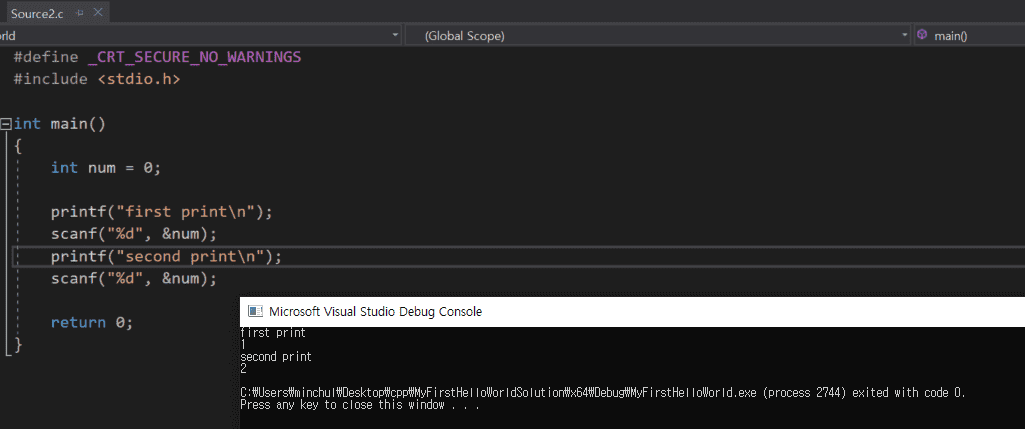Click the int num = 0; line
Image resolution: width=1025 pixels, height=429 pixels.
(x=106, y=167)
